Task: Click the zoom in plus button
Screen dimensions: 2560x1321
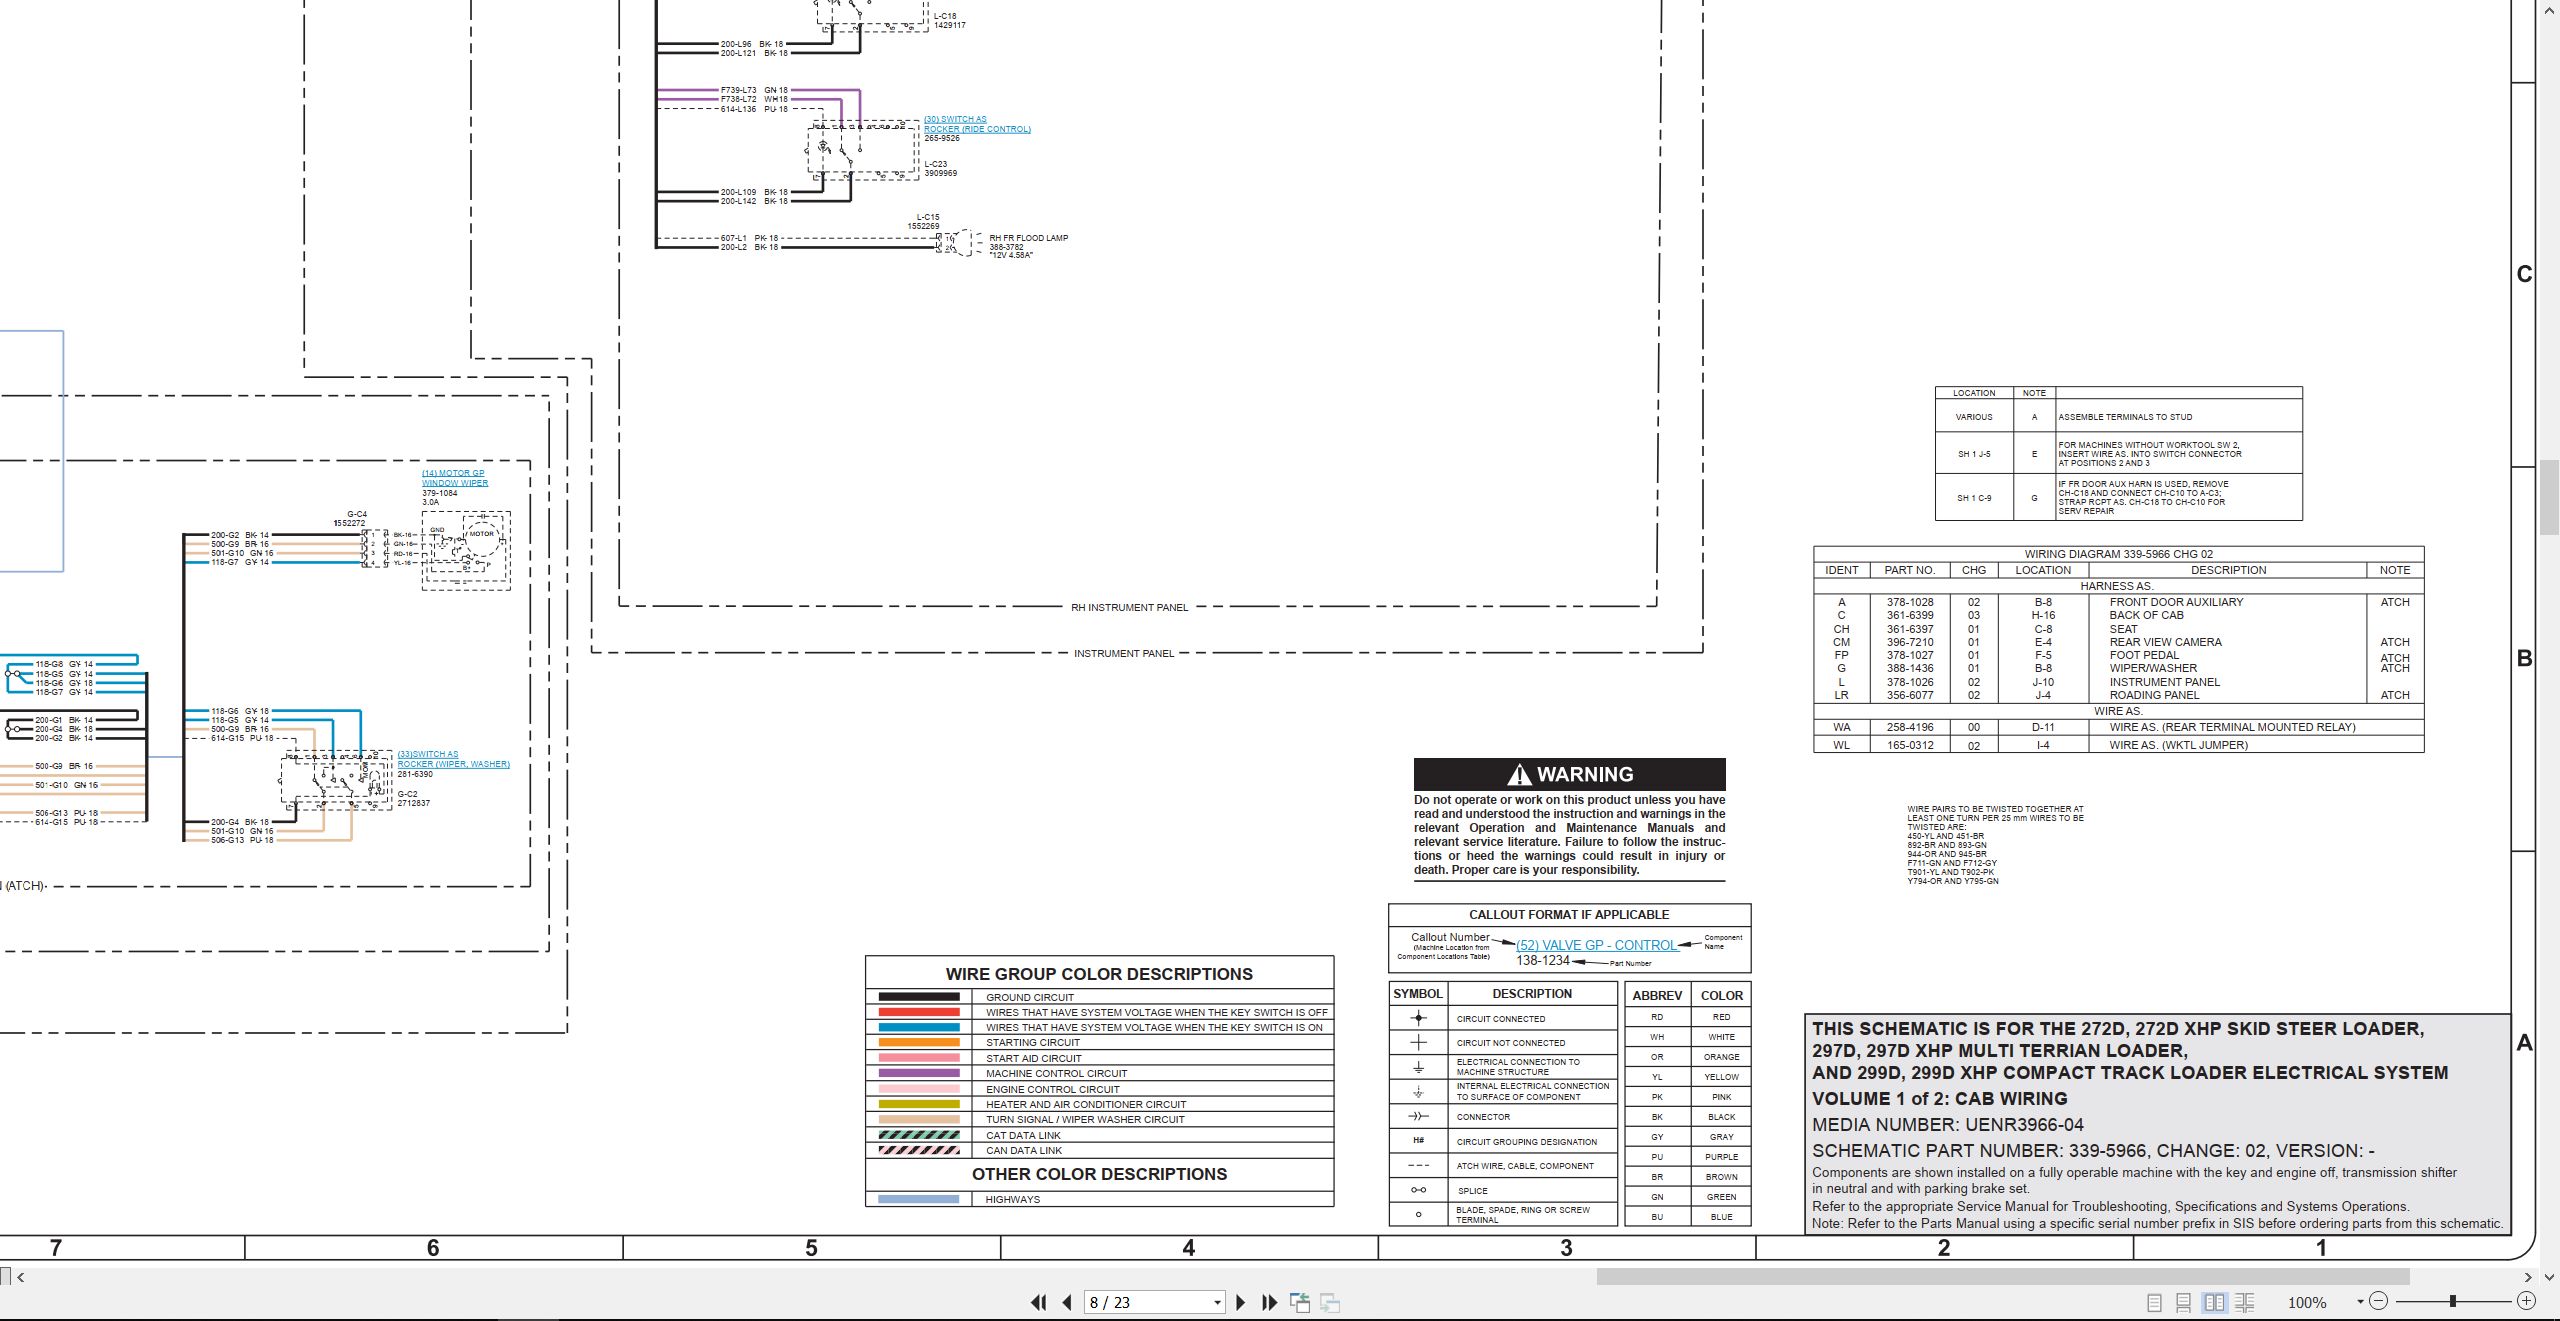Action: (x=2526, y=1301)
